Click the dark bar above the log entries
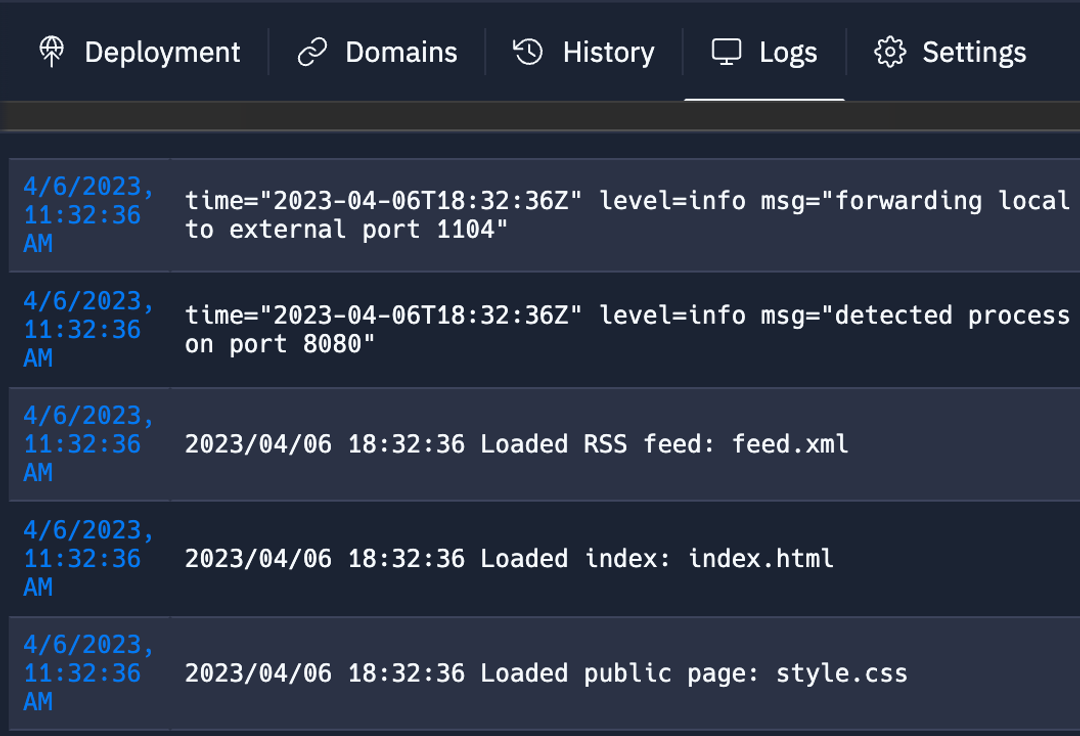 click(540, 117)
